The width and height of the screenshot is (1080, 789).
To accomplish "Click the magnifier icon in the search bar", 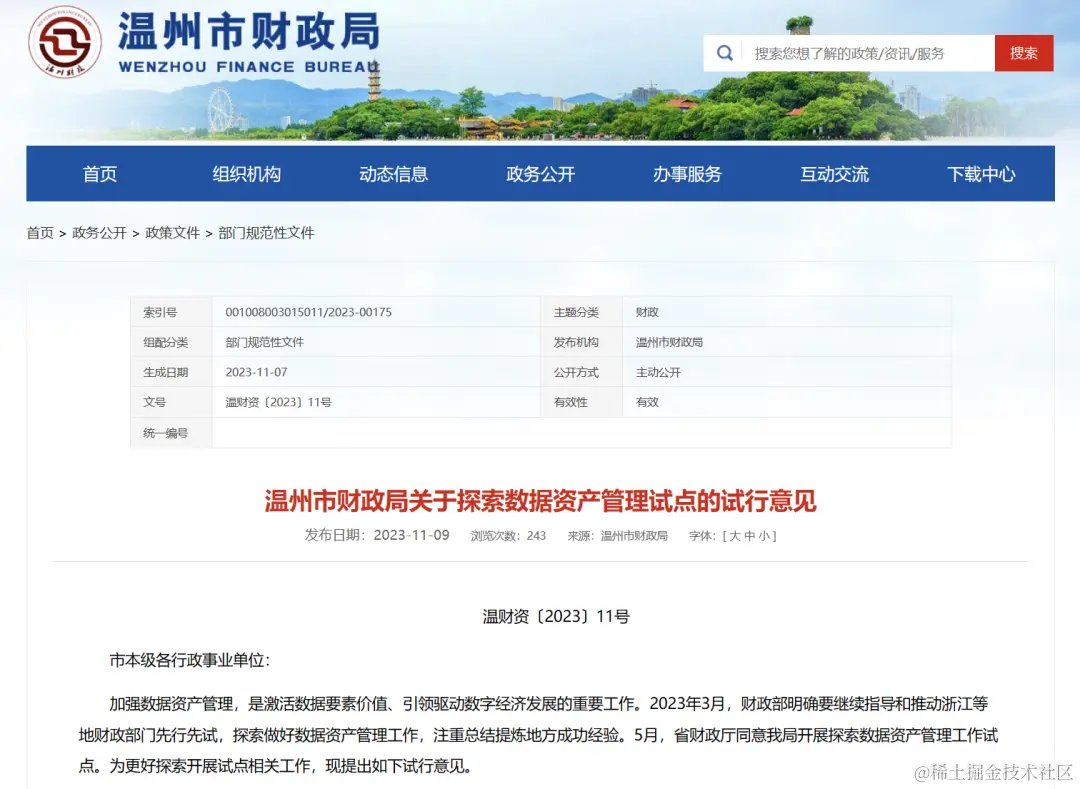I will [724, 52].
